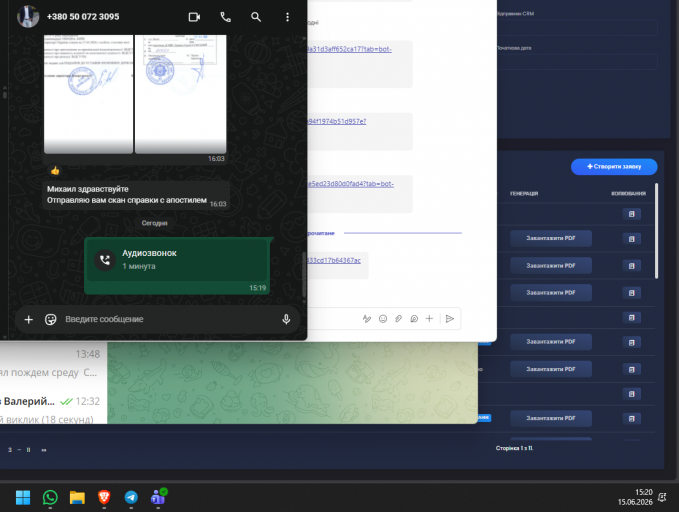Viewport: 679px width, 512px height.
Task: Click copy icon beside the second Завантажити PDF
Action: [x=632, y=266]
